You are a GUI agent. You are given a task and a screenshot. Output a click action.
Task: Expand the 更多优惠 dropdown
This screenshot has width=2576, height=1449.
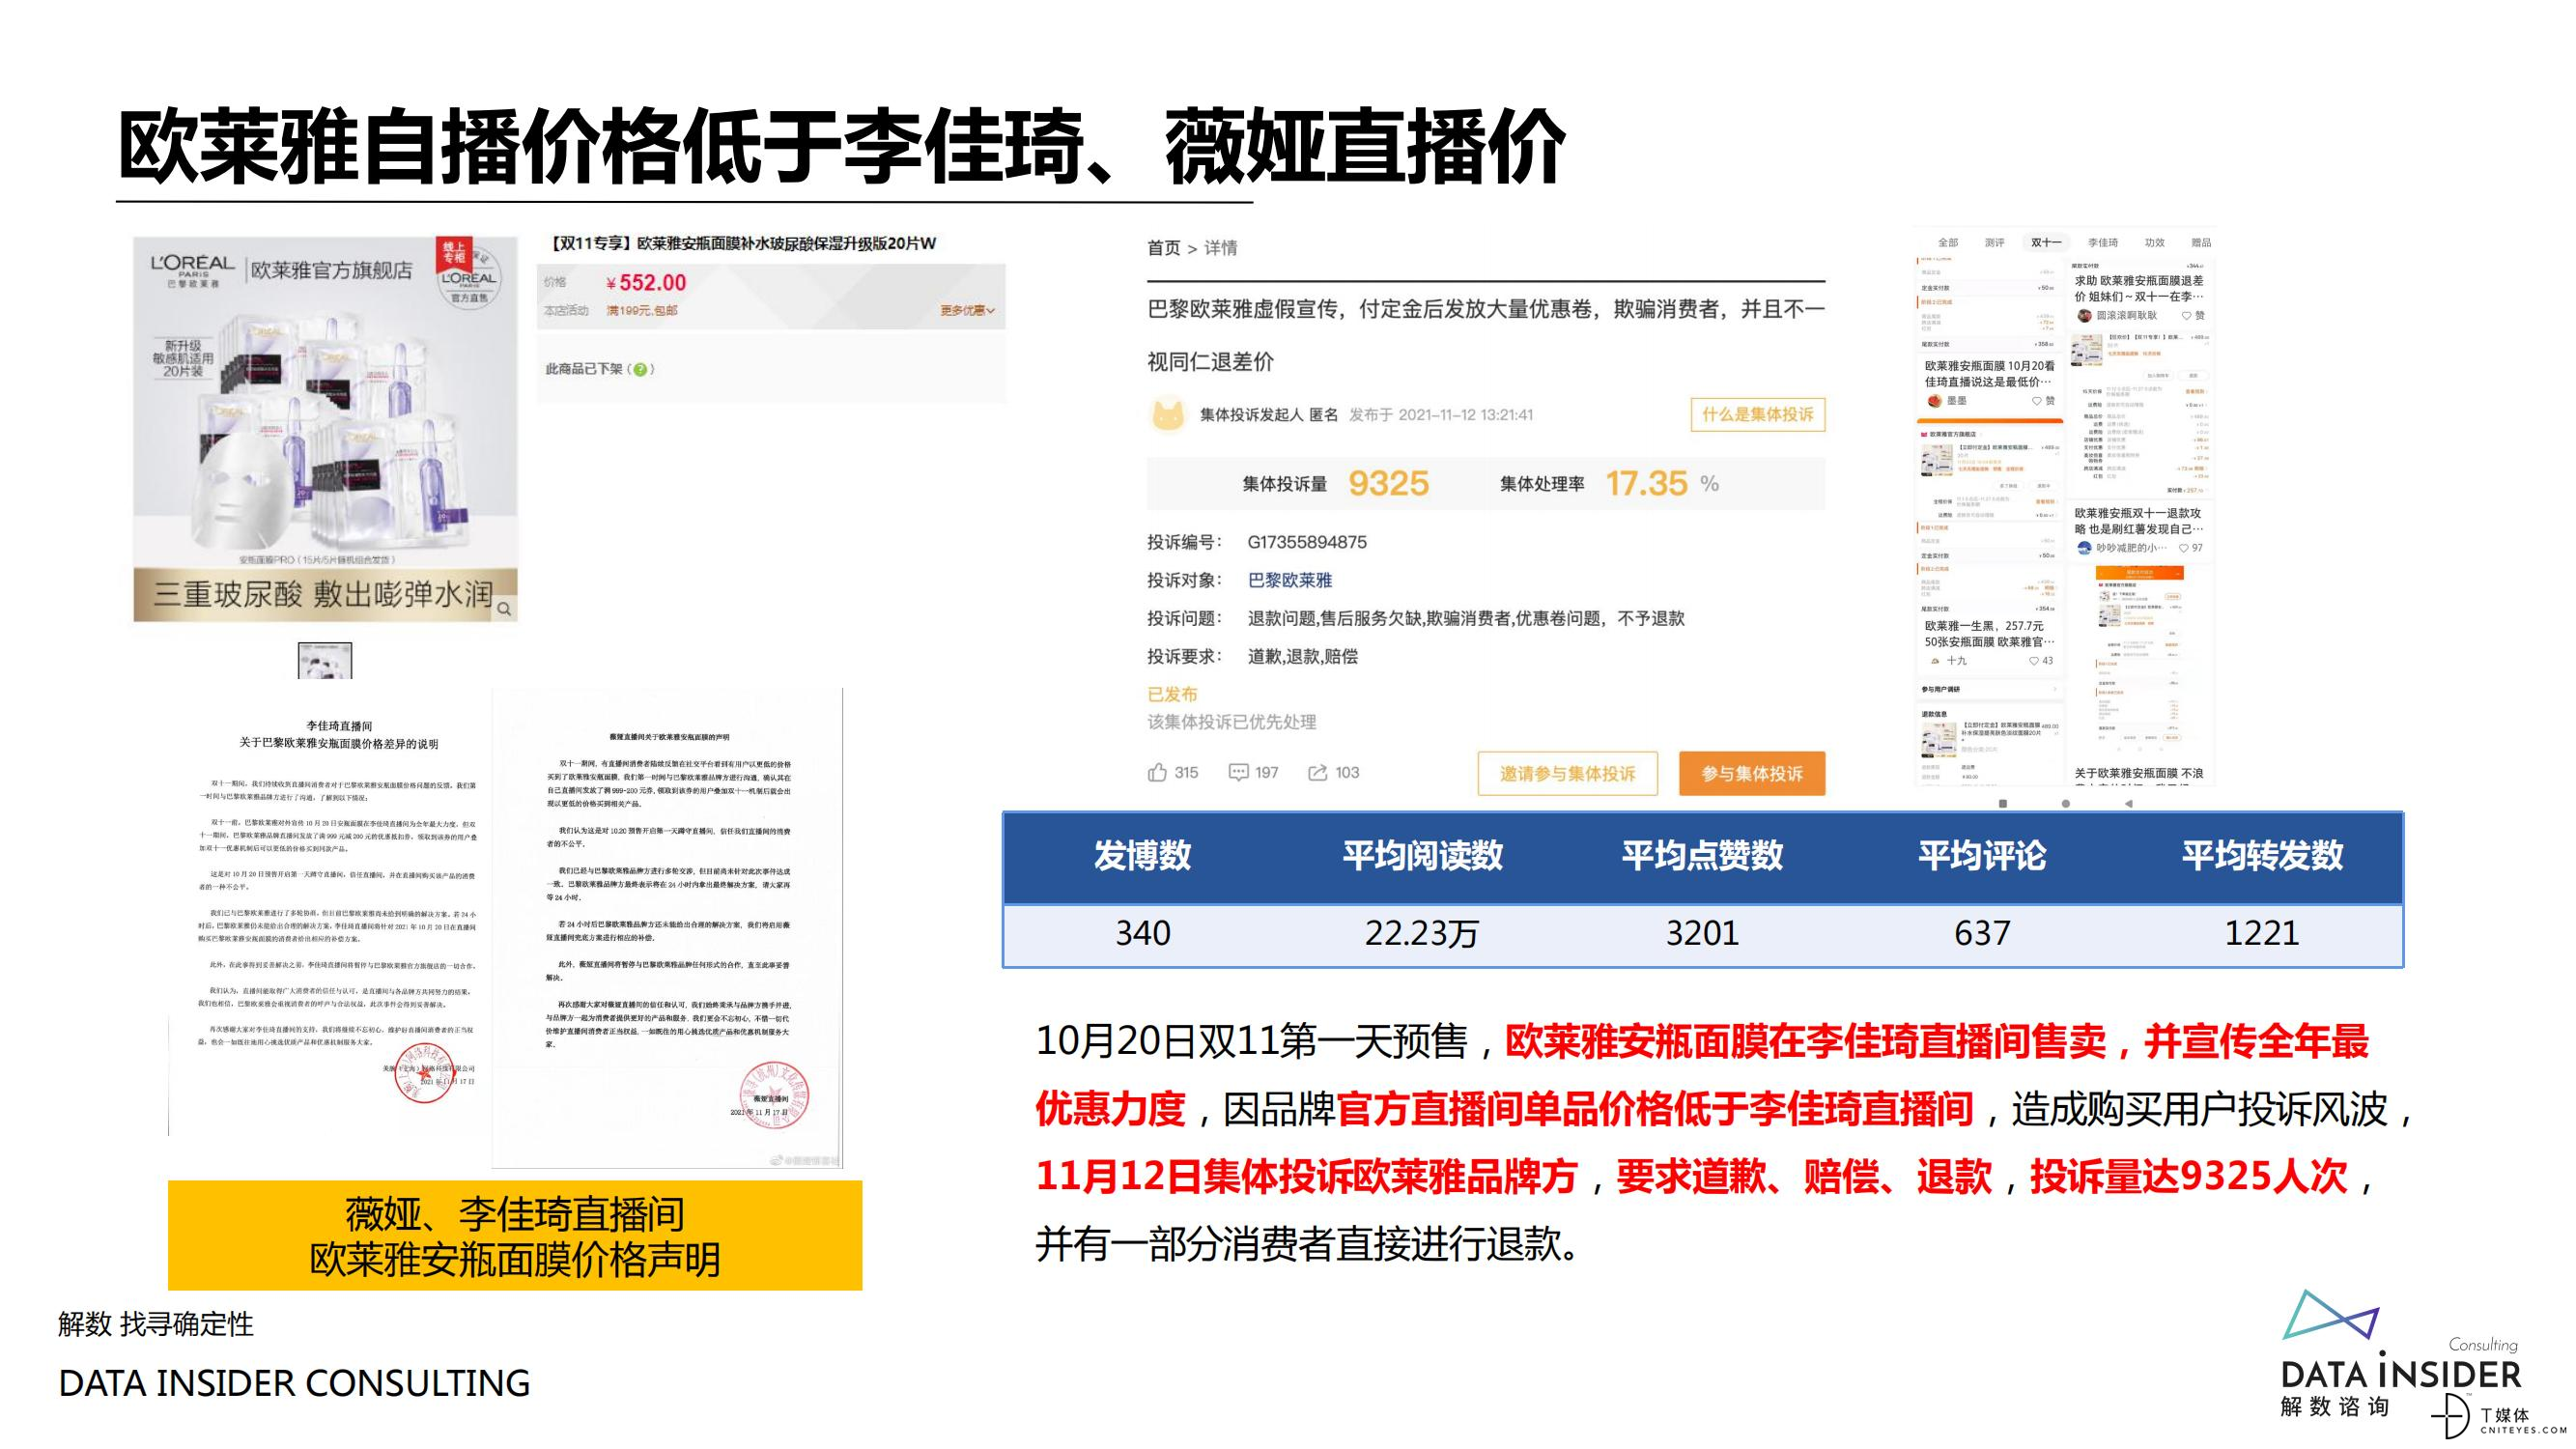(x=967, y=311)
